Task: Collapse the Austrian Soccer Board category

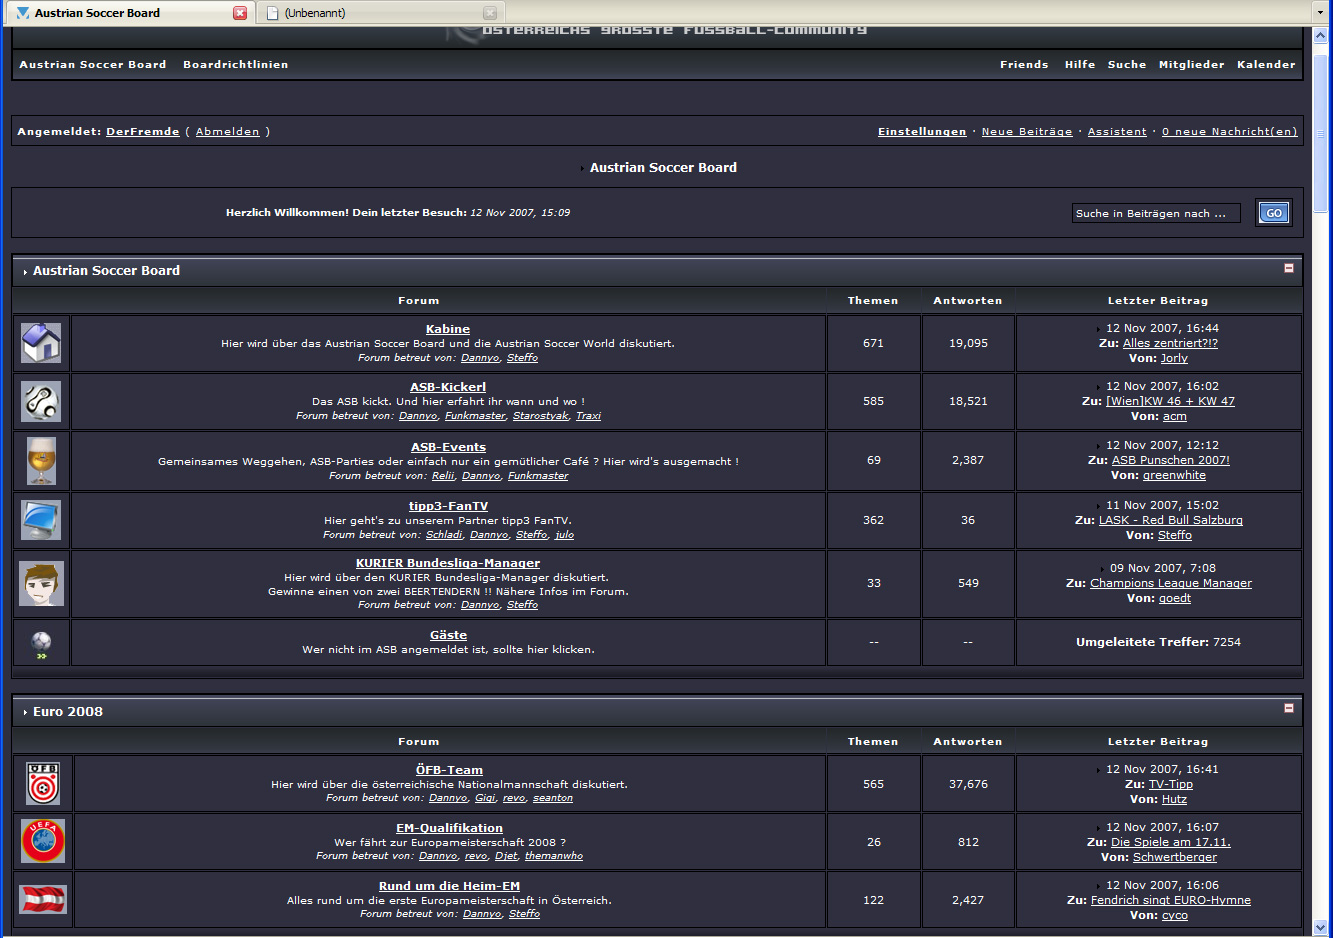Action: coord(1289,268)
